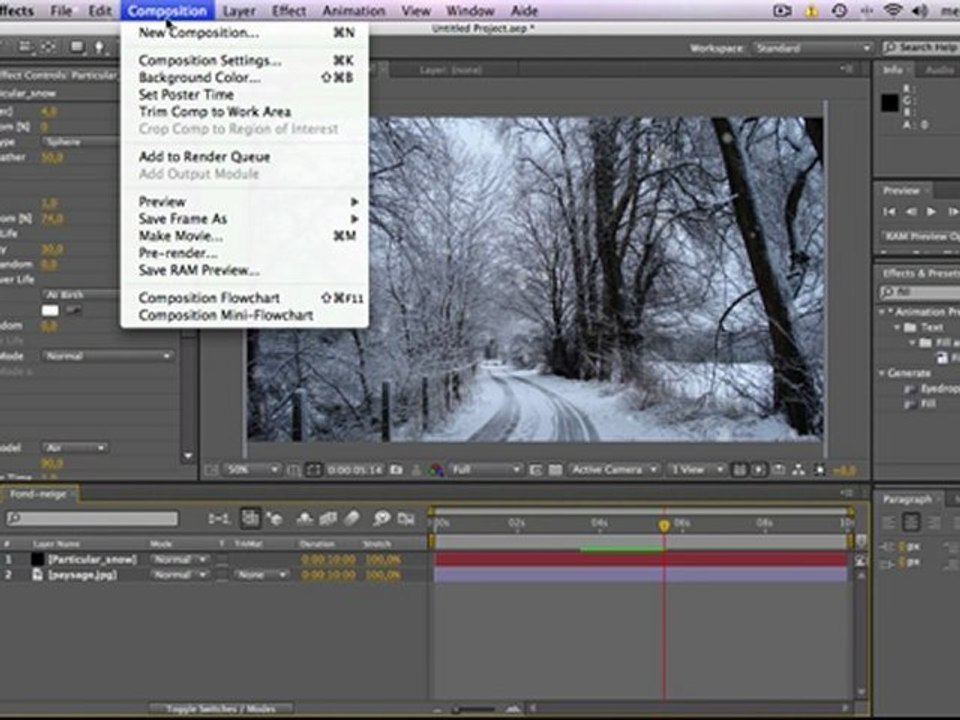The image size is (960, 720).
Task: Open the Layer menu in menu bar
Action: [239, 10]
